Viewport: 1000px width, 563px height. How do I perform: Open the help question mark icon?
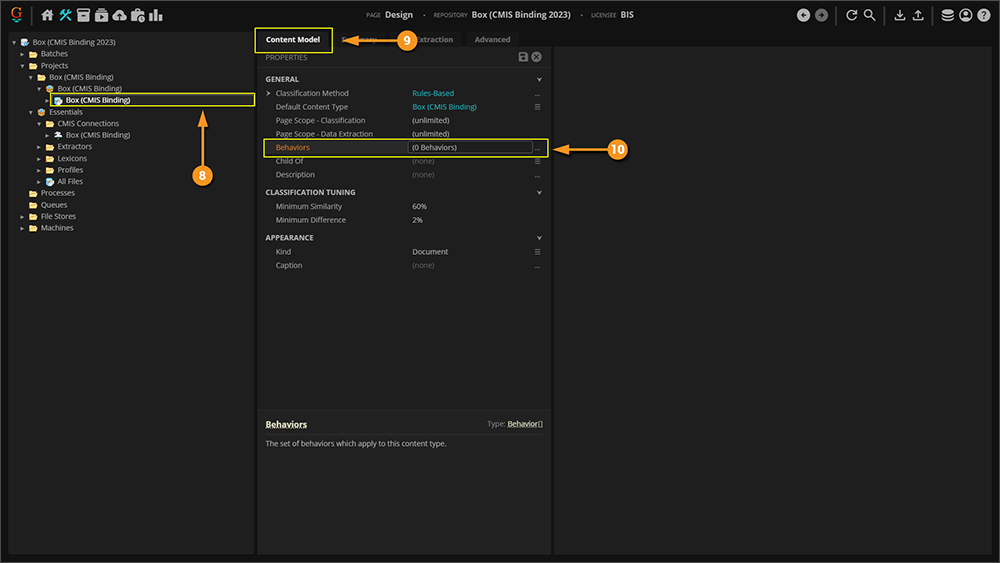tap(984, 15)
